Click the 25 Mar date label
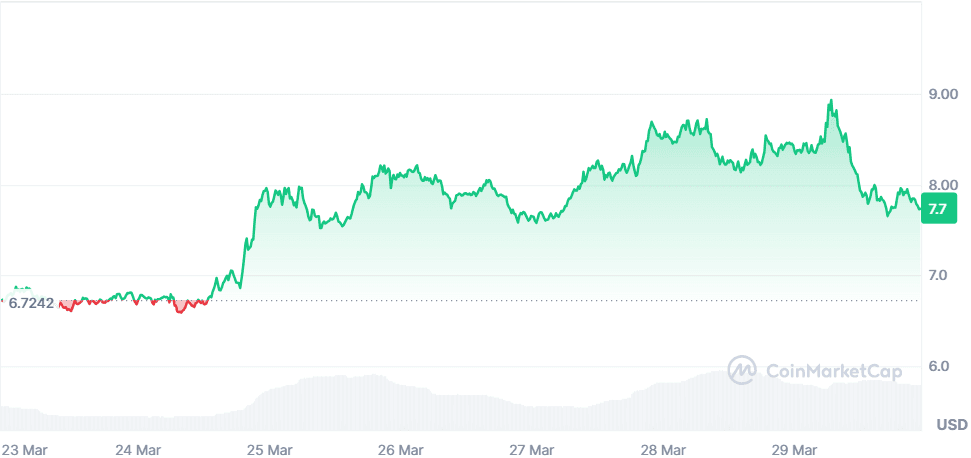The image size is (971, 458). (269, 449)
